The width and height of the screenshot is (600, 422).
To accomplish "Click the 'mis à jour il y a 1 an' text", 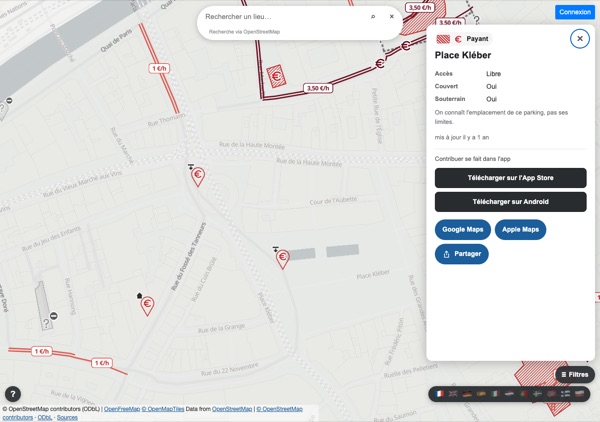I will click(461, 137).
